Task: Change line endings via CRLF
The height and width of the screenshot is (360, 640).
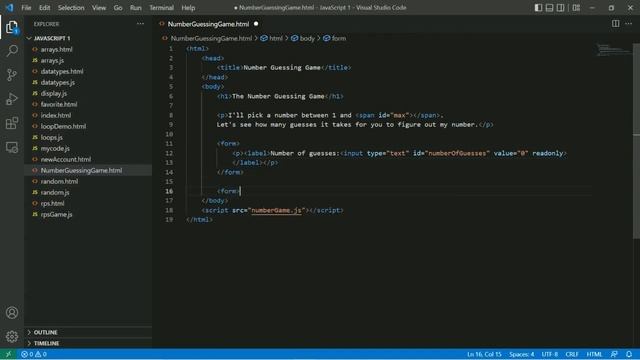Action: coord(572,354)
